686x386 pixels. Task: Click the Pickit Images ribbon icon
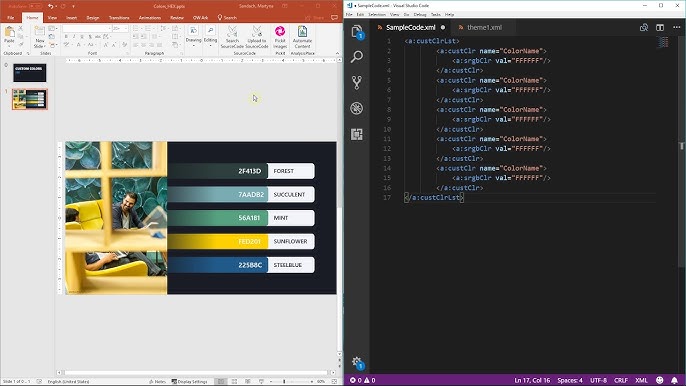(x=280, y=37)
